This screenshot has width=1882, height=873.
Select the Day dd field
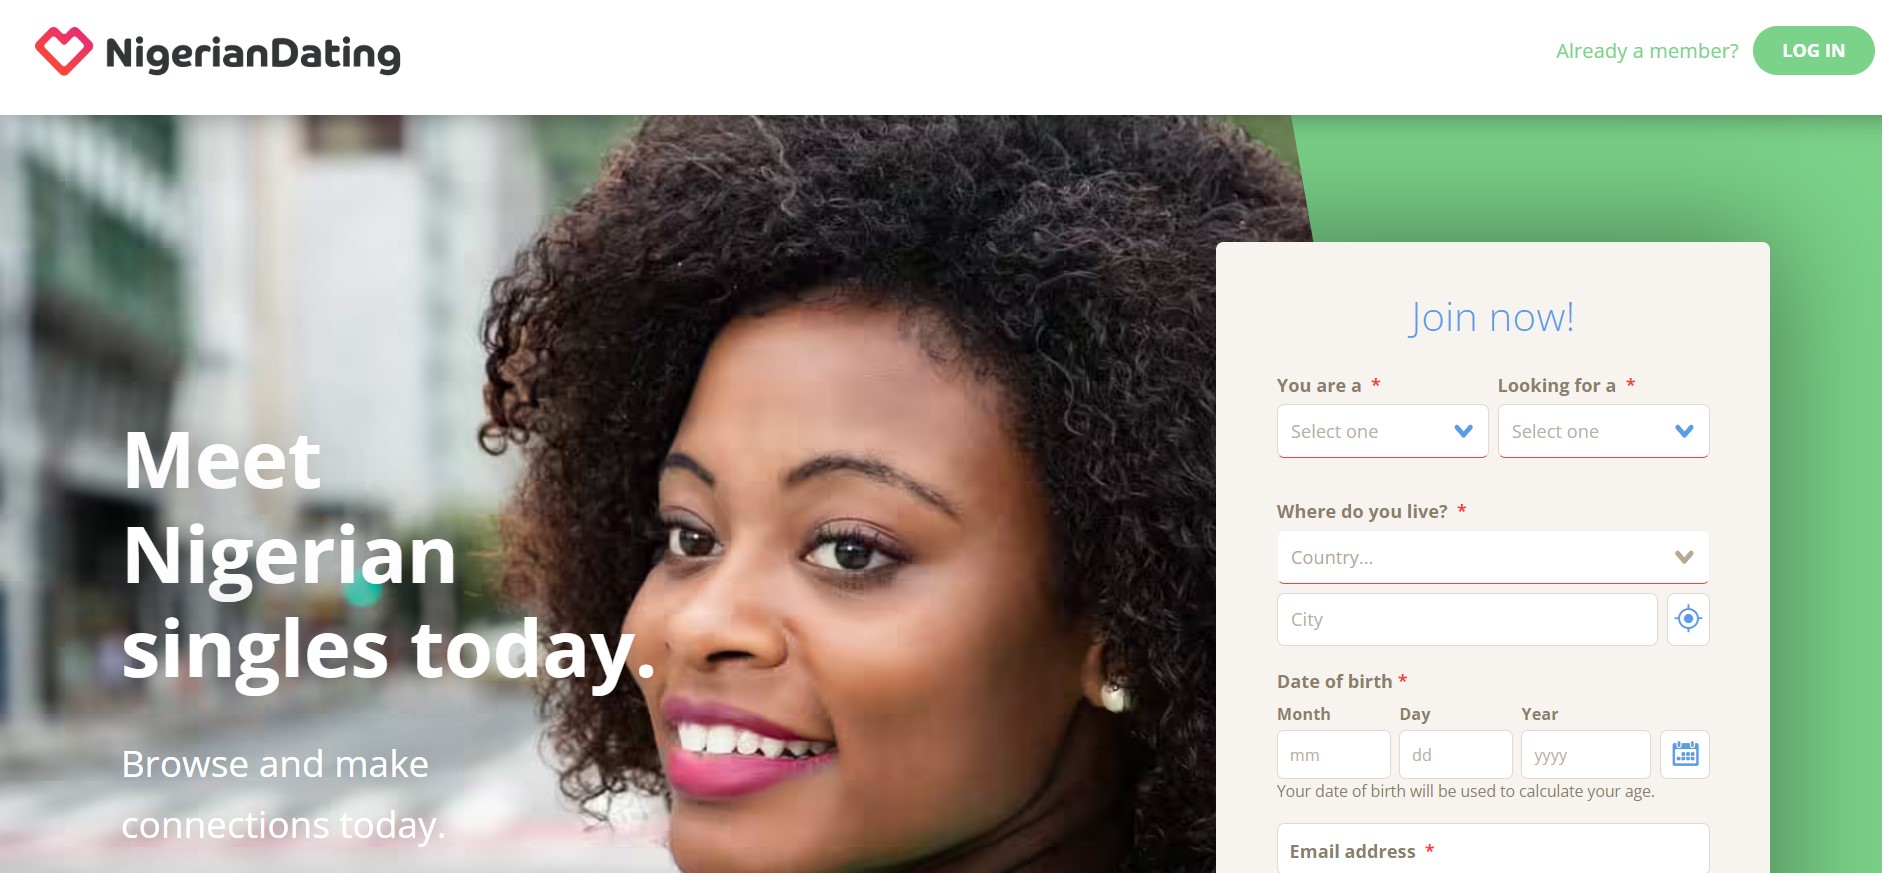1455,754
